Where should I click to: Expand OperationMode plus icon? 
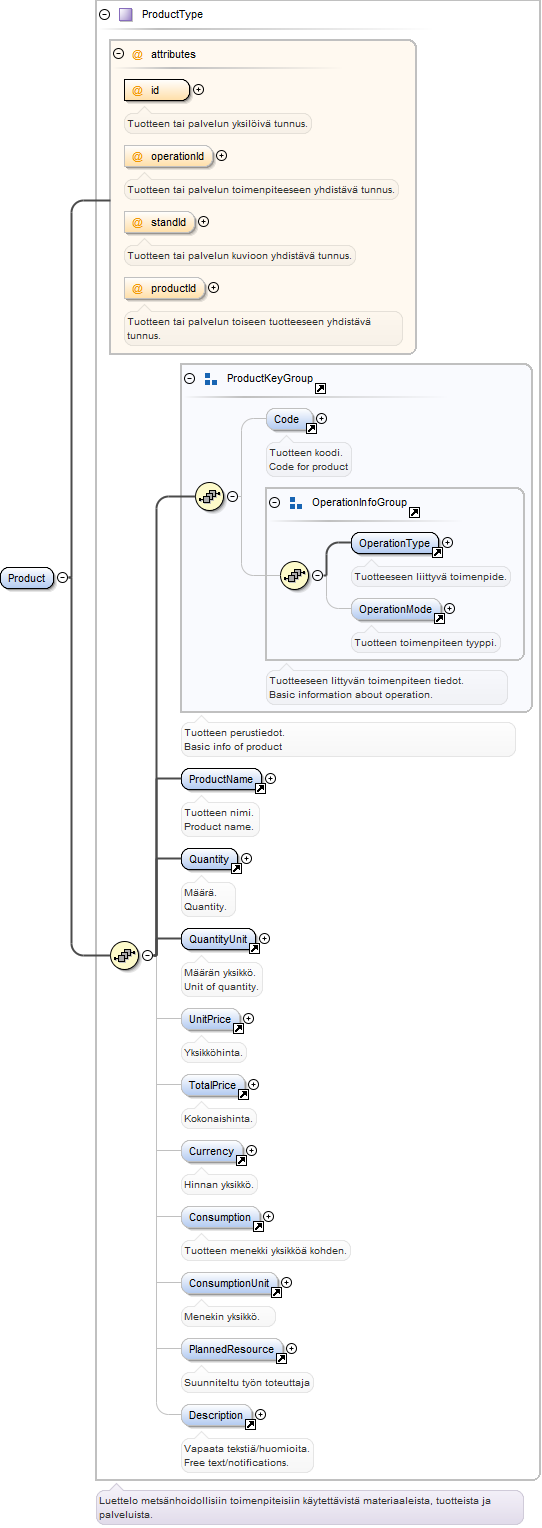click(x=449, y=608)
